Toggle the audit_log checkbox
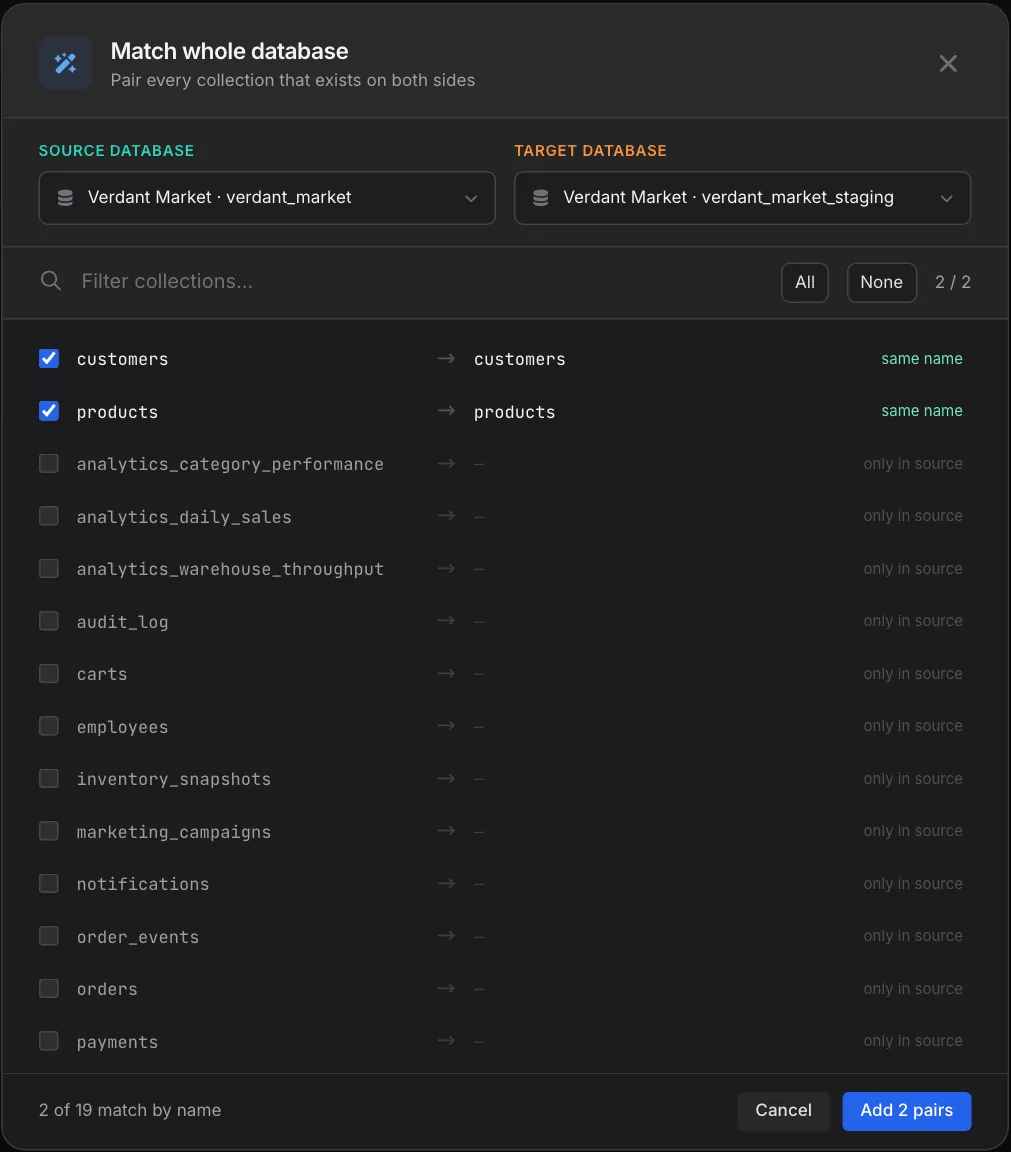The width and height of the screenshot is (1011, 1152). (x=48, y=621)
